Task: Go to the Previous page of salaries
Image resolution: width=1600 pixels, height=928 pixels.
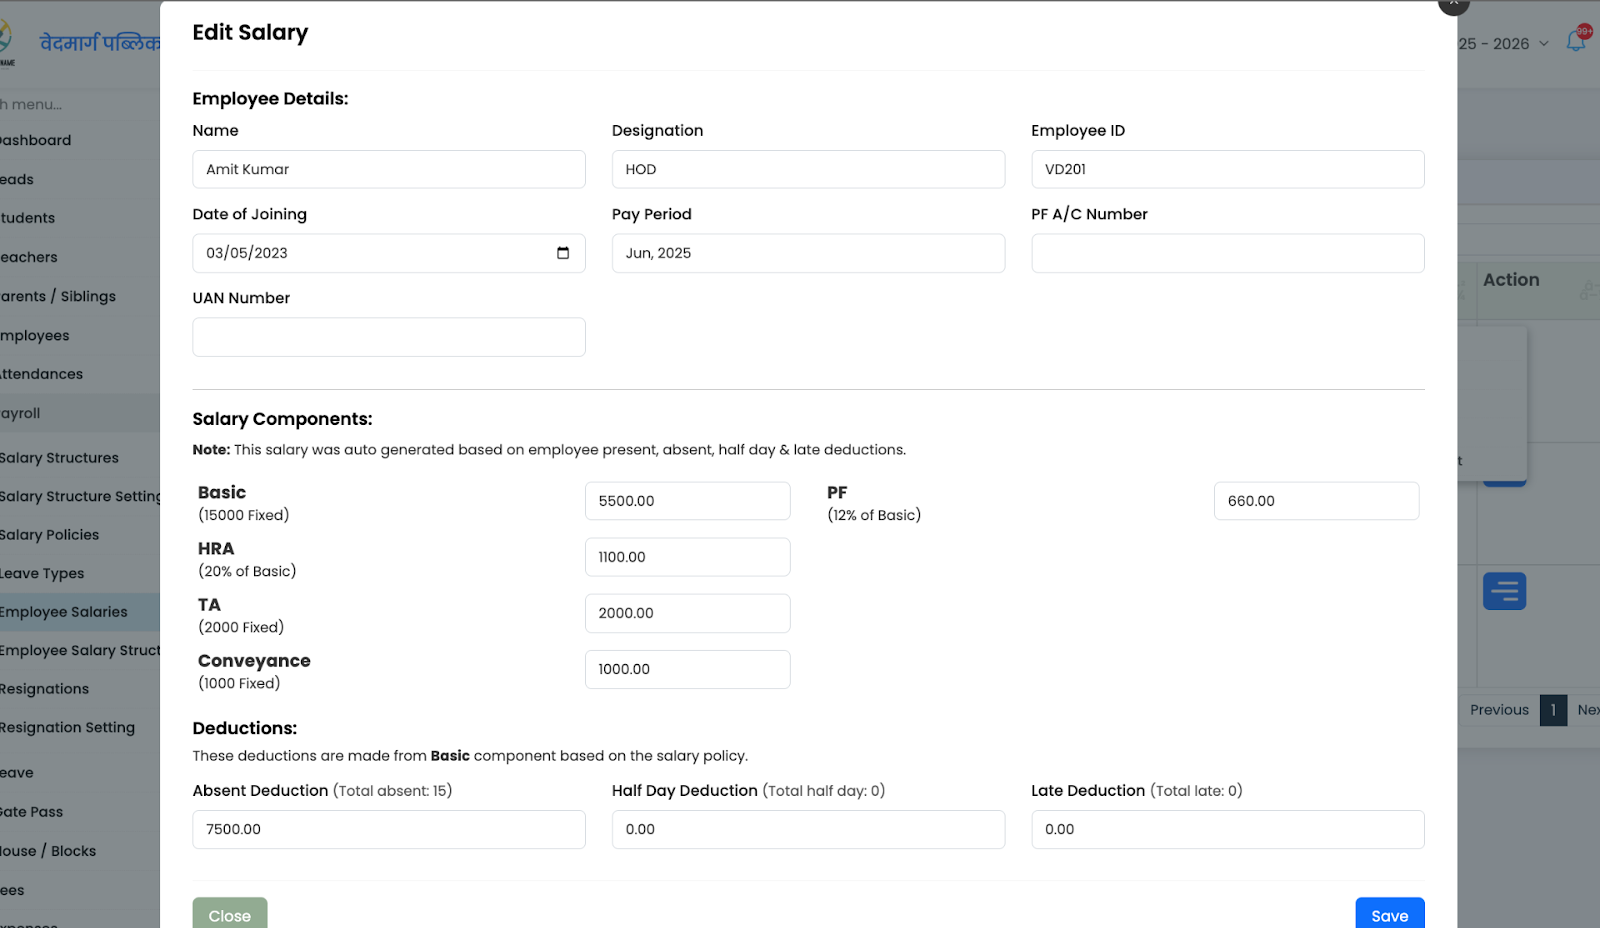Action: [x=1498, y=710]
